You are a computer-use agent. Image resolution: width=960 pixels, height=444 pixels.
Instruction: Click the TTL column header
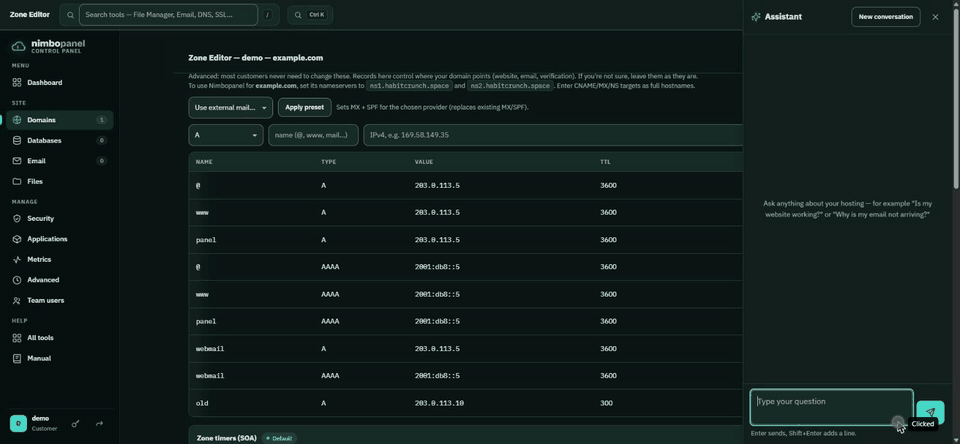(x=605, y=162)
